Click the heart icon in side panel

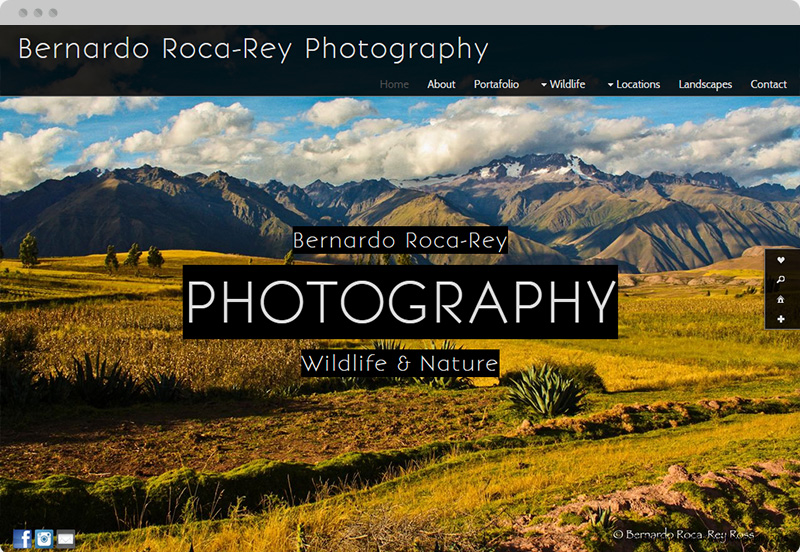(781, 260)
